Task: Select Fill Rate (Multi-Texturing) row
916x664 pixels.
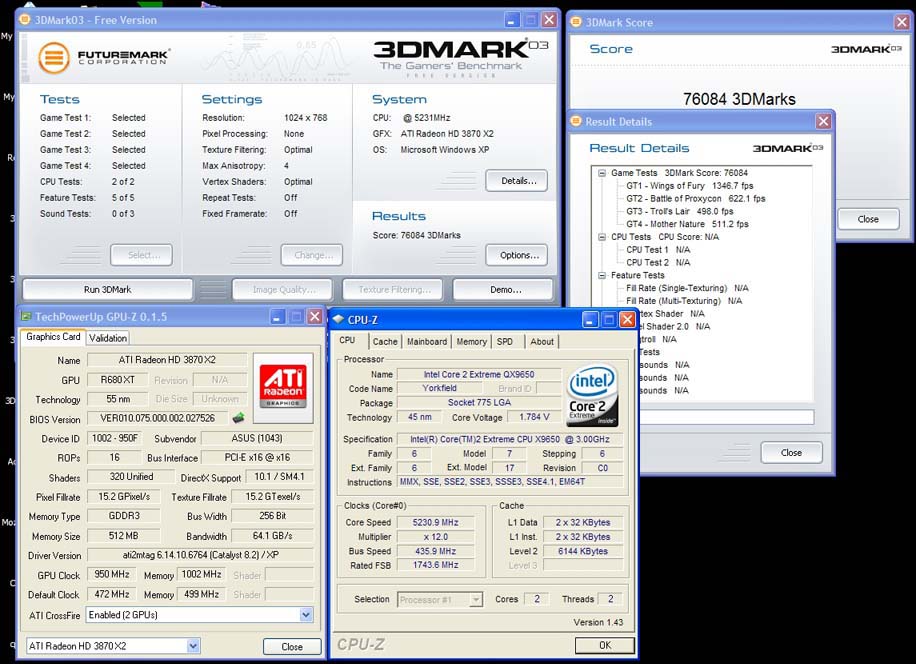Action: point(684,301)
